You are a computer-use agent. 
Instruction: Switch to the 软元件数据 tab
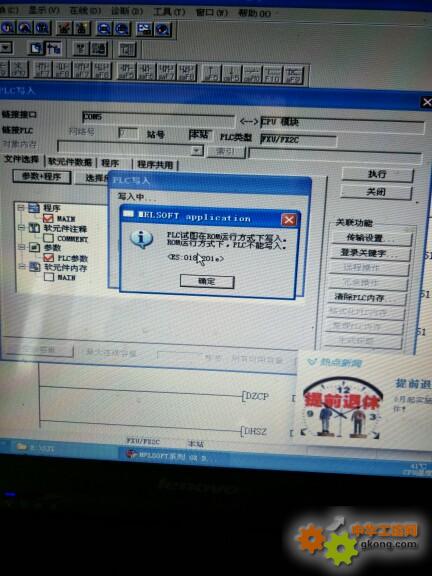[x=70, y=162]
